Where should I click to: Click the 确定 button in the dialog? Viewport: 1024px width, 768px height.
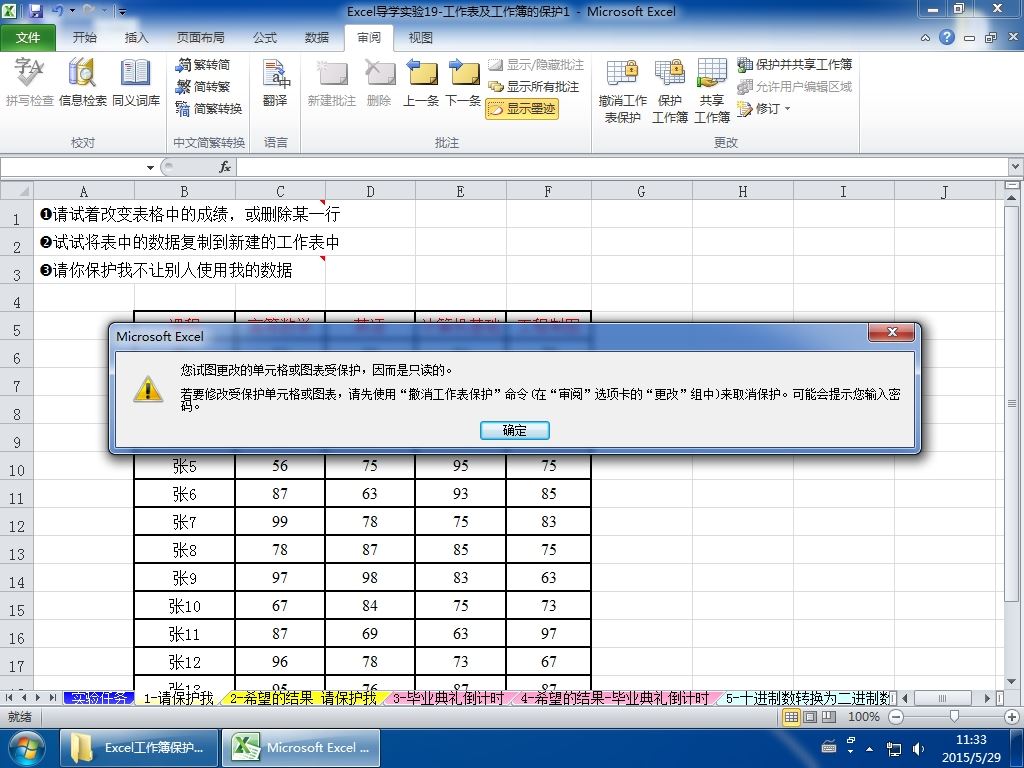[x=515, y=430]
